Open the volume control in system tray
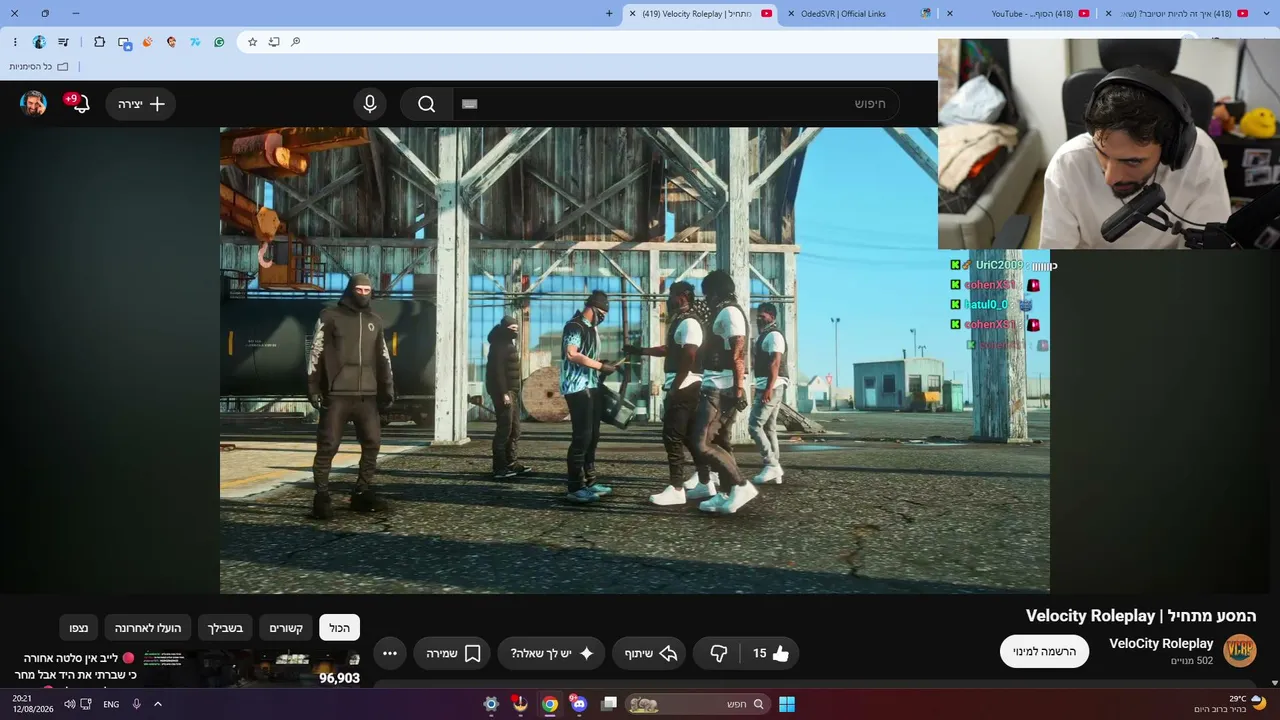 point(69,704)
